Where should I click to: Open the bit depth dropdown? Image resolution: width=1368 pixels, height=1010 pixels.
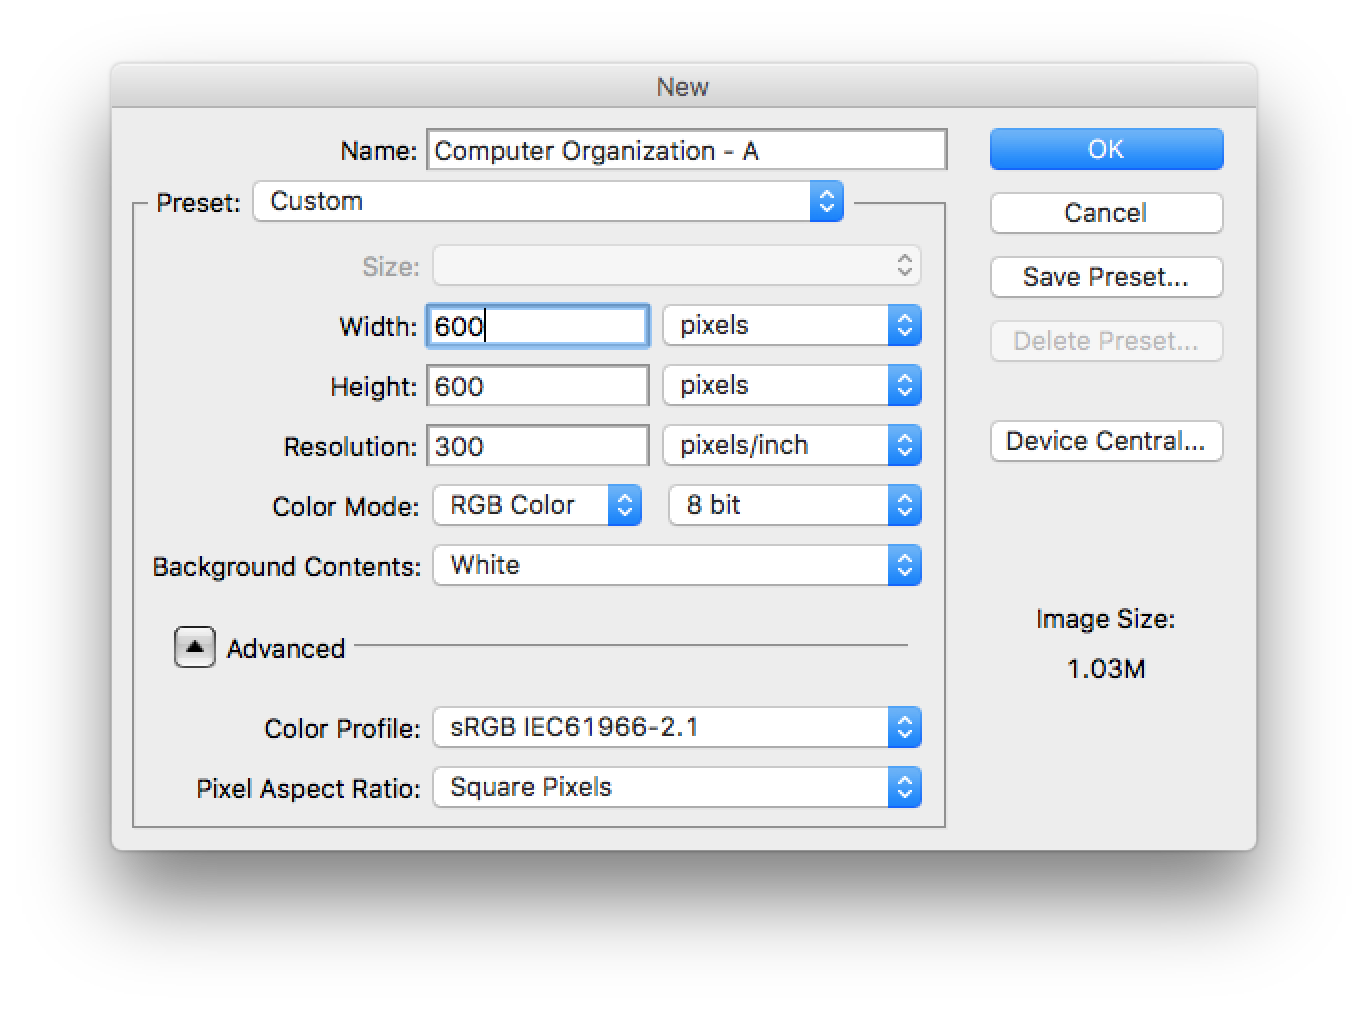tap(794, 505)
